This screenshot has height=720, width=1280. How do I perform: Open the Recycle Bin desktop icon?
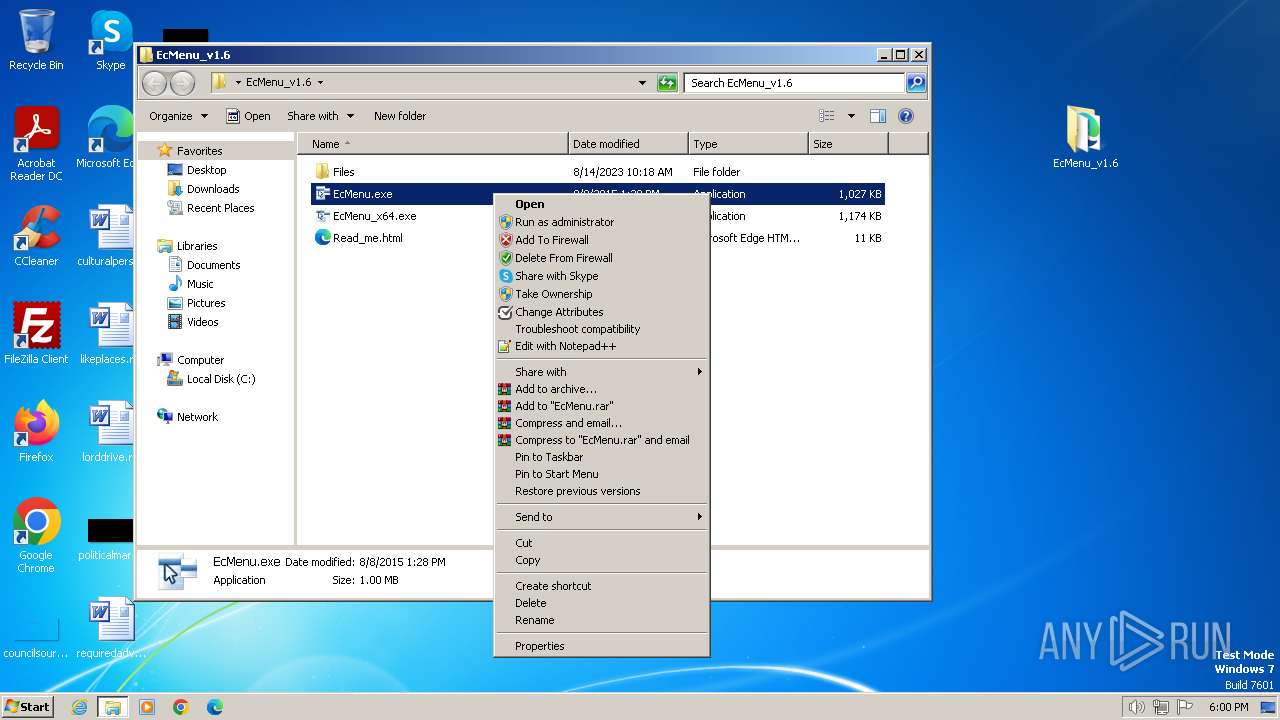click(x=36, y=40)
